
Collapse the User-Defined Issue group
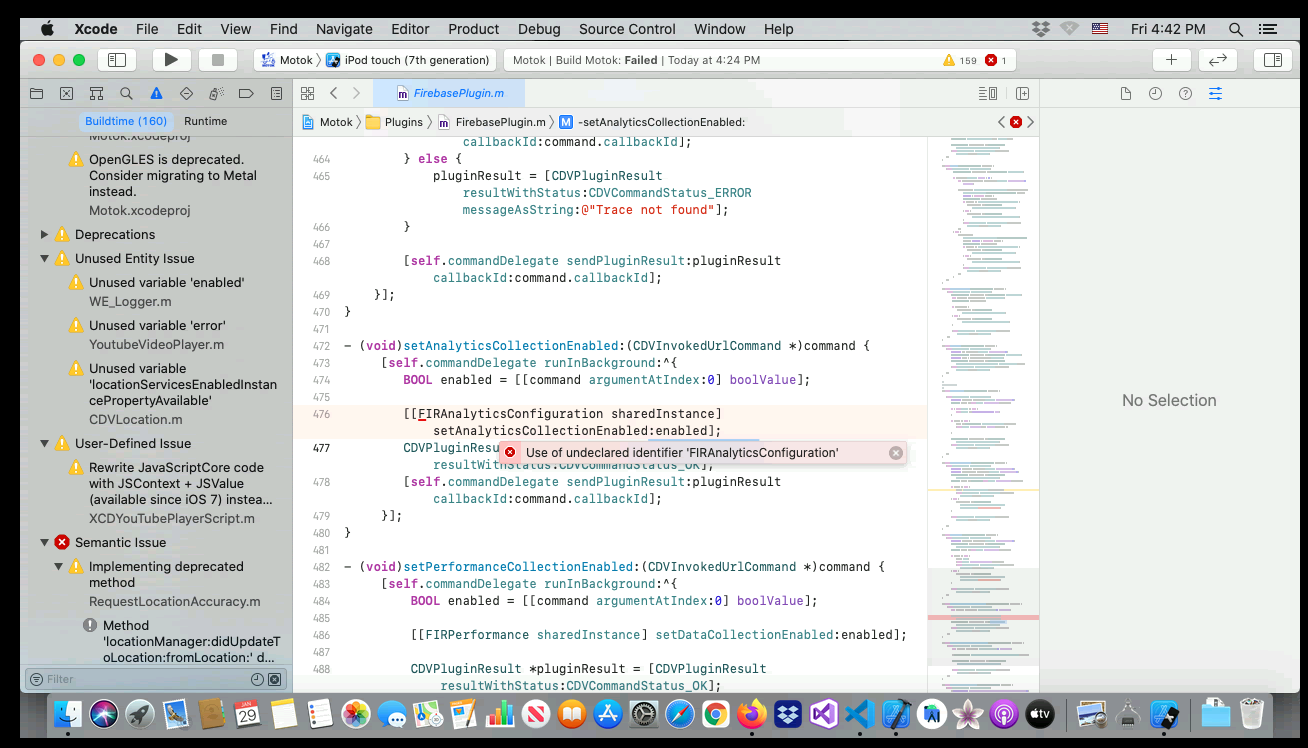click(x=44, y=443)
